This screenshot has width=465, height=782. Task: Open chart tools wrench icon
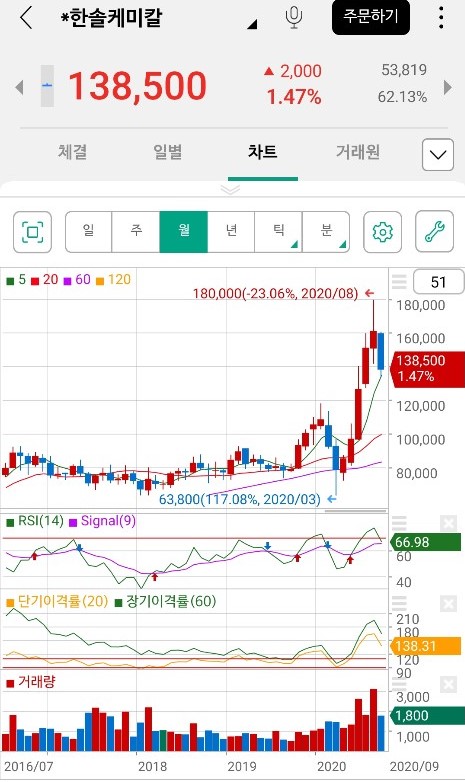pyautogui.click(x=435, y=232)
